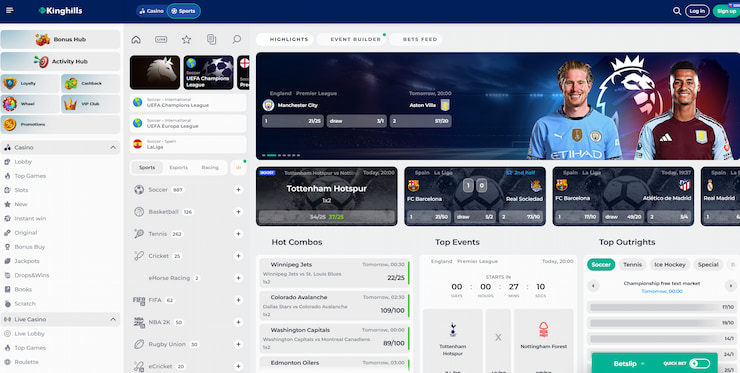Image resolution: width=740 pixels, height=373 pixels.
Task: Expand the Basketball sport row
Action: (x=238, y=212)
